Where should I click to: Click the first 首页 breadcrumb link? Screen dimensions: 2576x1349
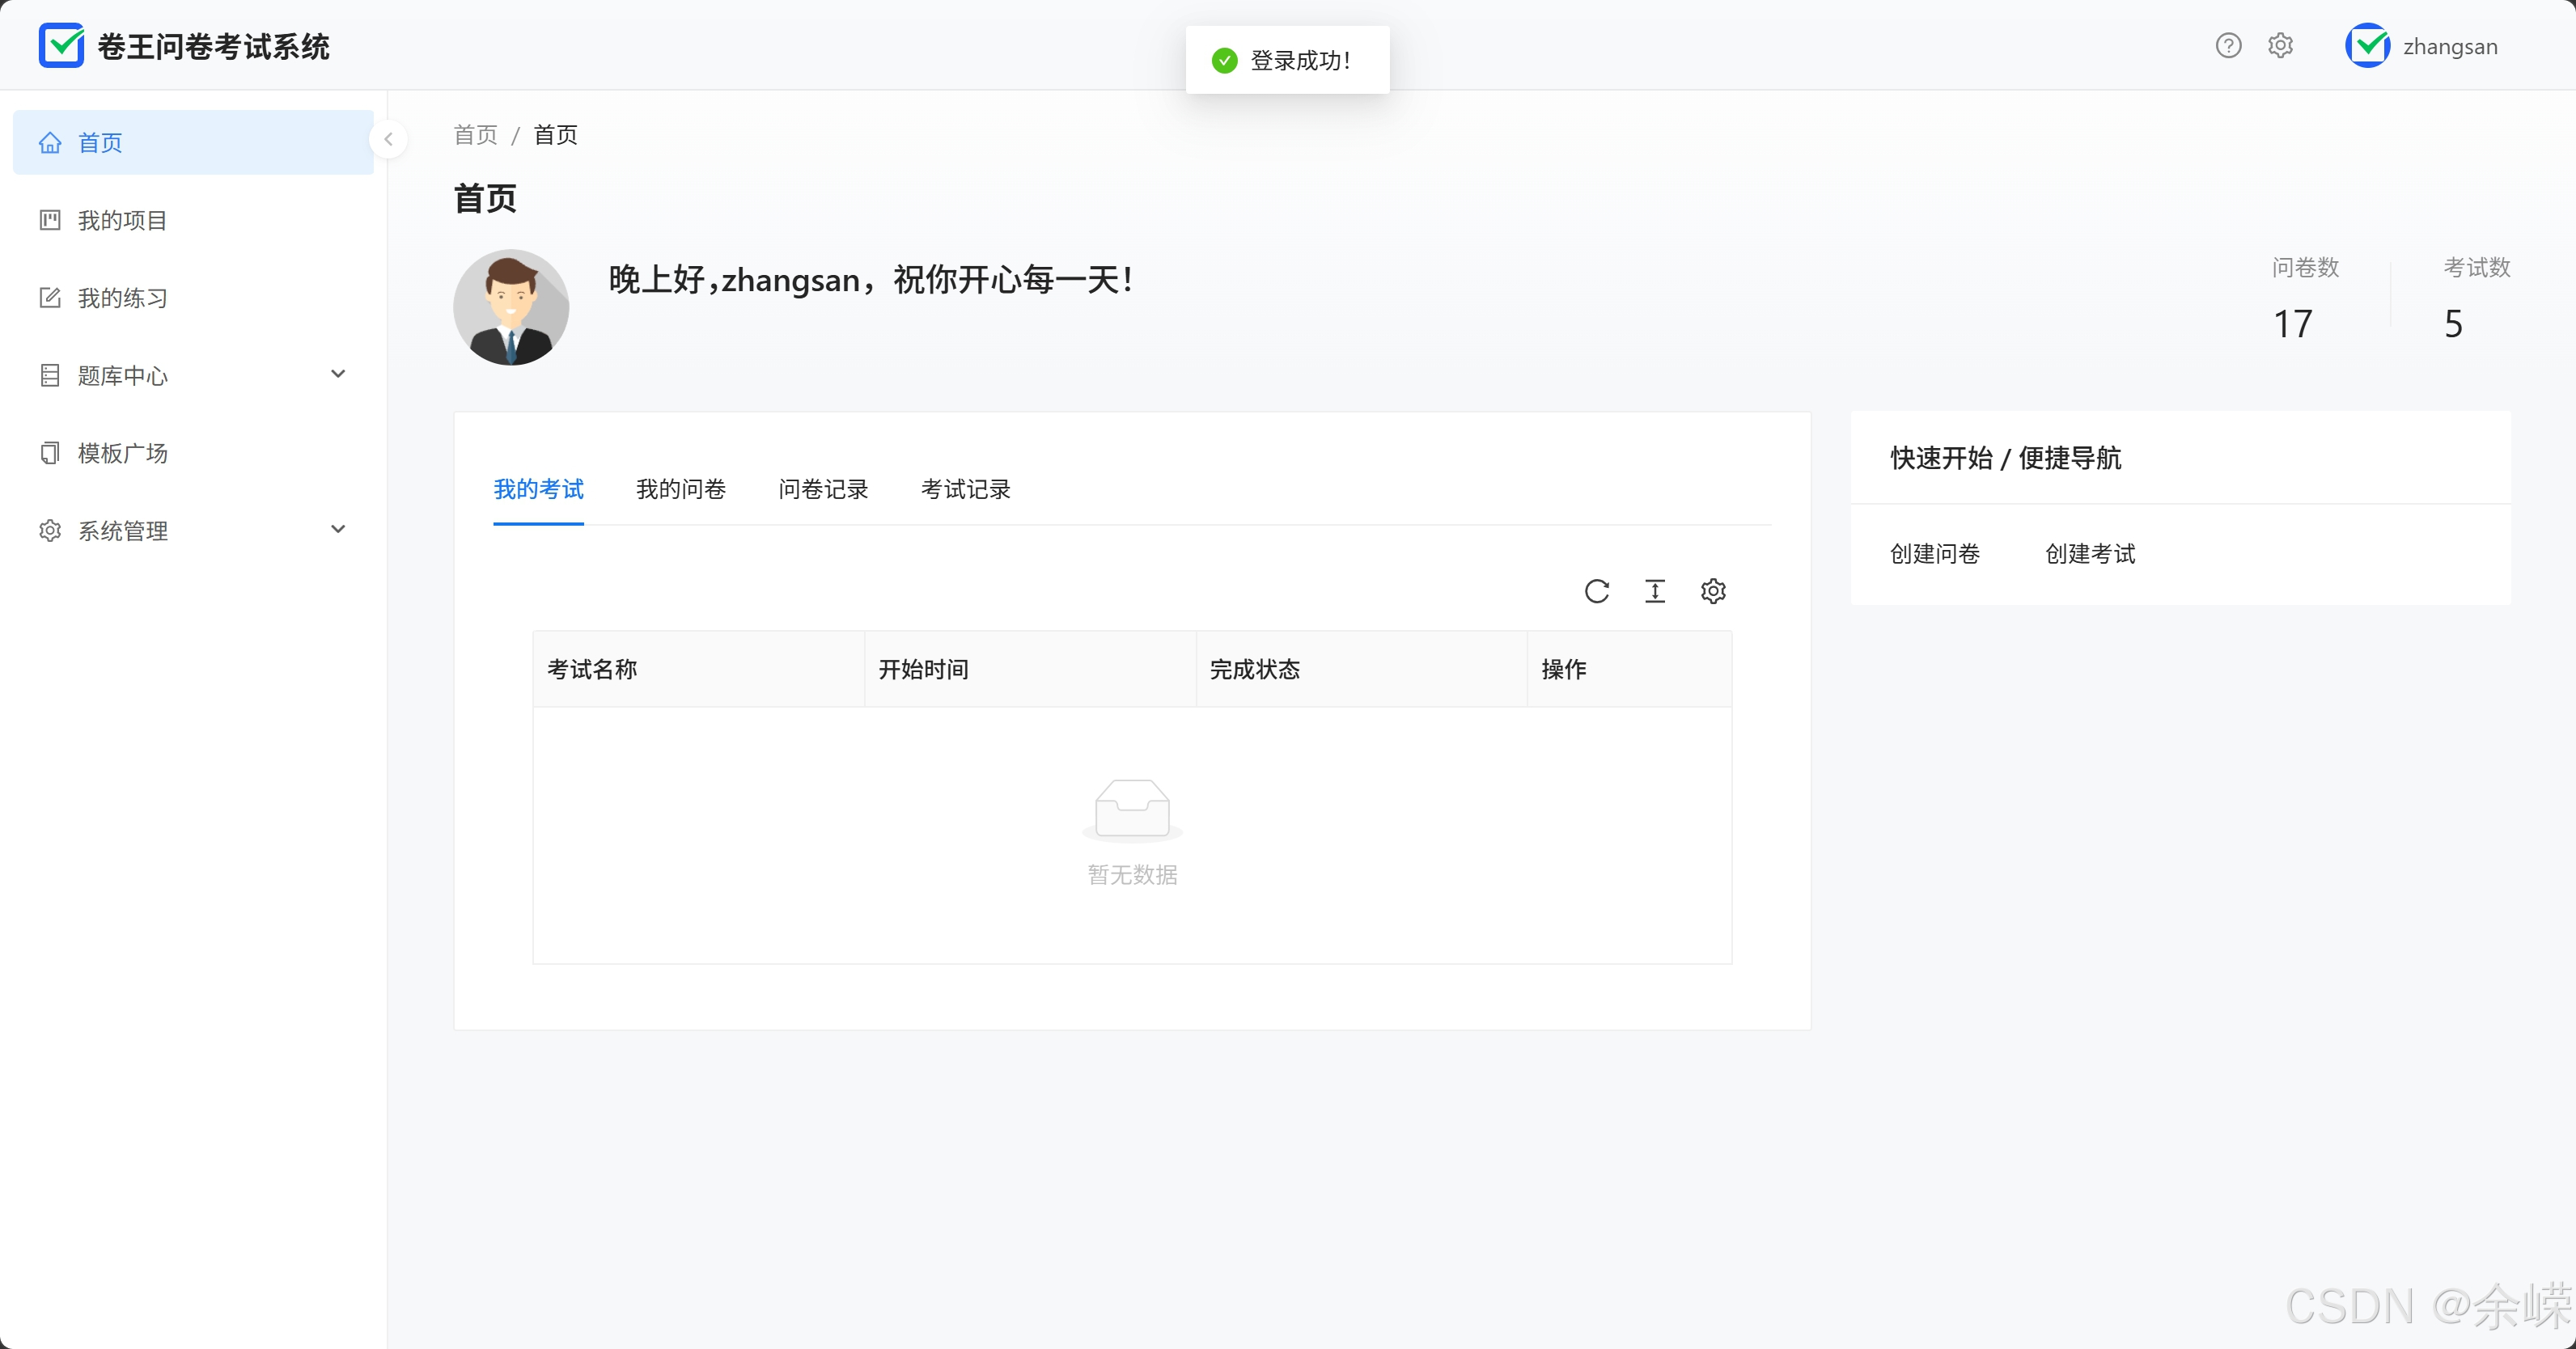[x=475, y=135]
